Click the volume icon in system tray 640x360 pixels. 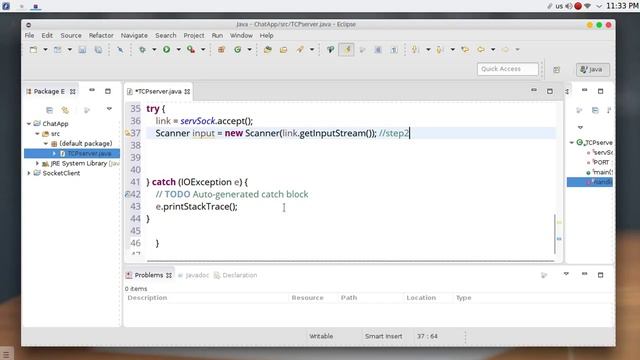click(569, 6)
